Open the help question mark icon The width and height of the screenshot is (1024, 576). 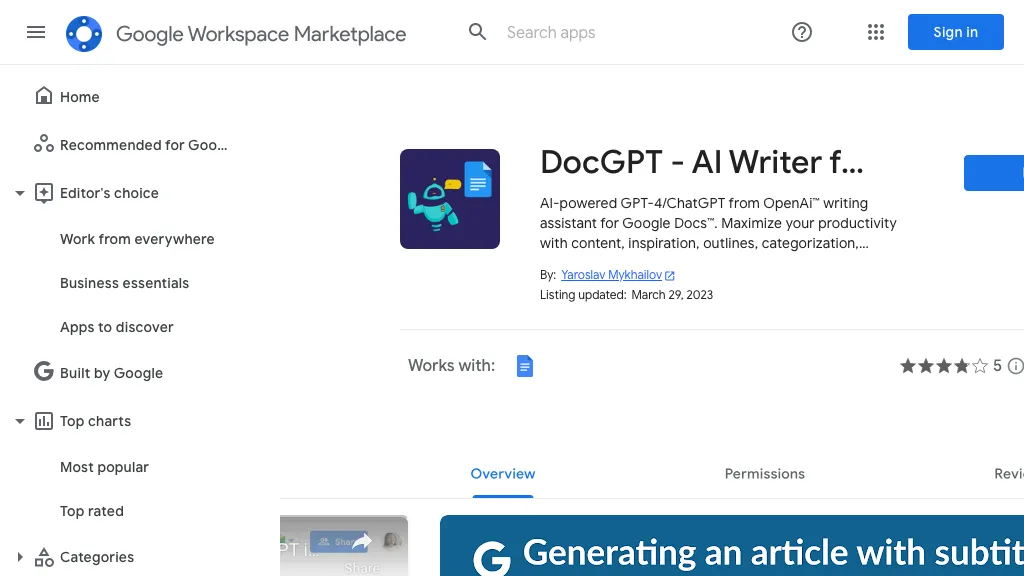tap(802, 32)
